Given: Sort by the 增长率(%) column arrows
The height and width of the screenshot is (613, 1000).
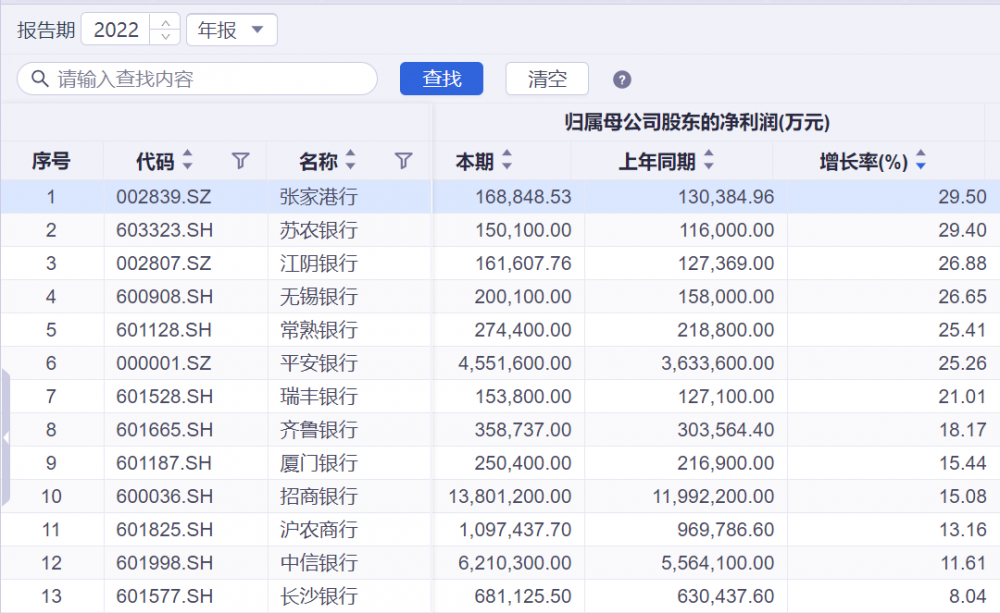Looking at the screenshot, I should coord(921,160).
